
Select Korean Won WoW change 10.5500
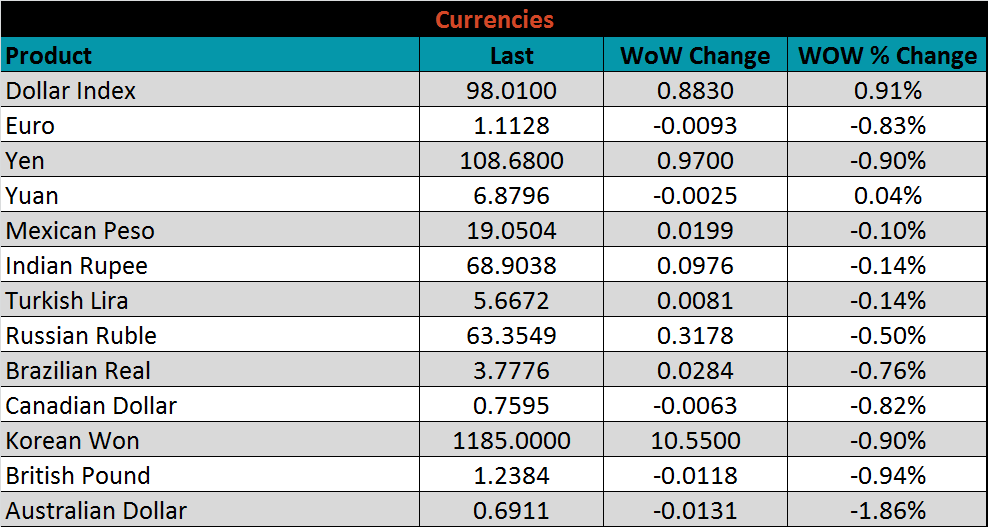click(x=695, y=441)
